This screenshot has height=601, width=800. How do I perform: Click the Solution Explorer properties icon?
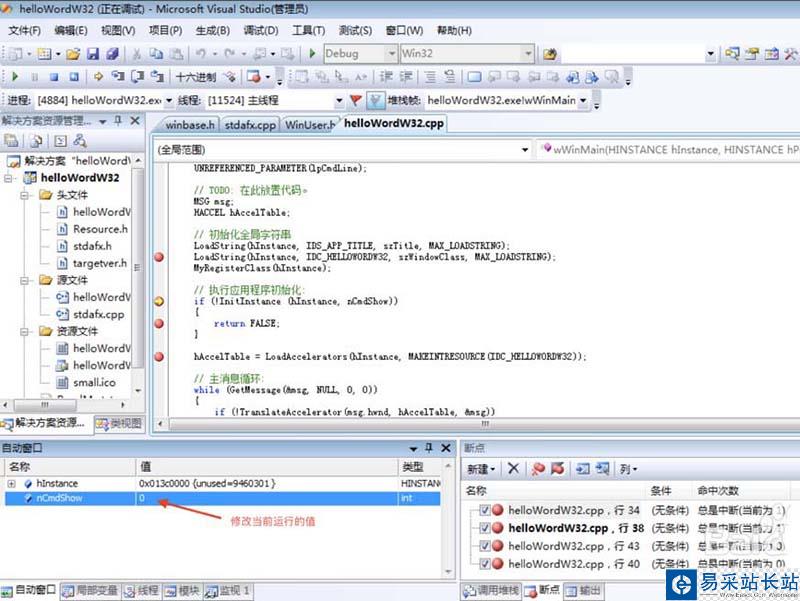pyautogui.click(x=11, y=141)
